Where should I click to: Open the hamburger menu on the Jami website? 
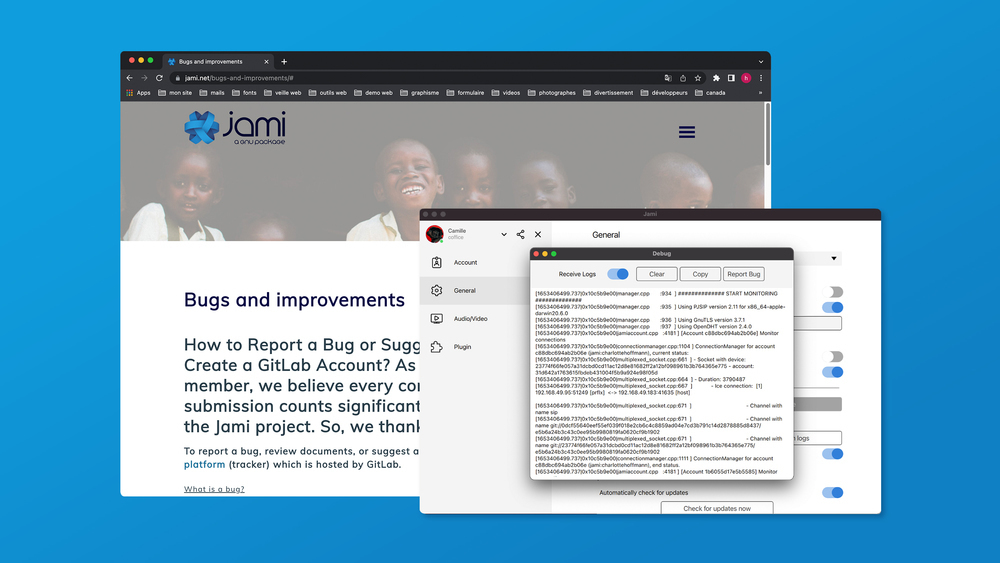tap(687, 132)
